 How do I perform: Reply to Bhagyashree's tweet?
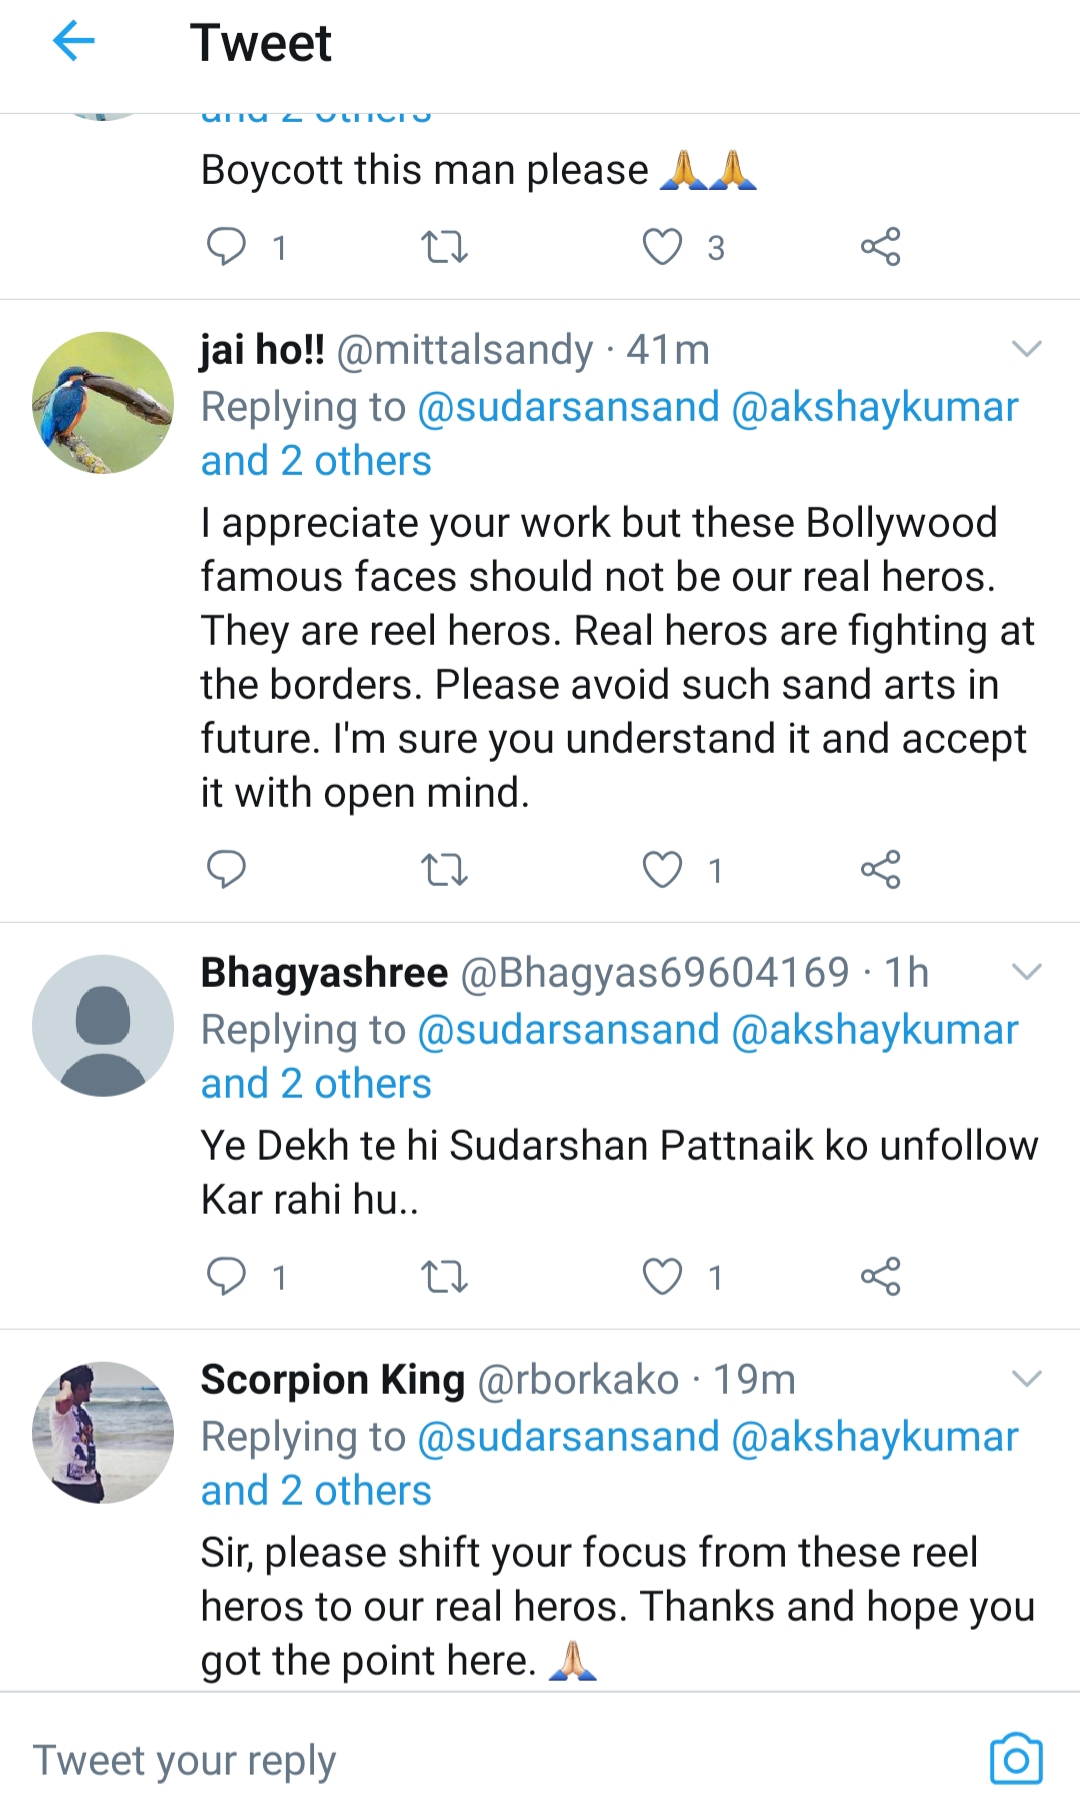tap(226, 1276)
